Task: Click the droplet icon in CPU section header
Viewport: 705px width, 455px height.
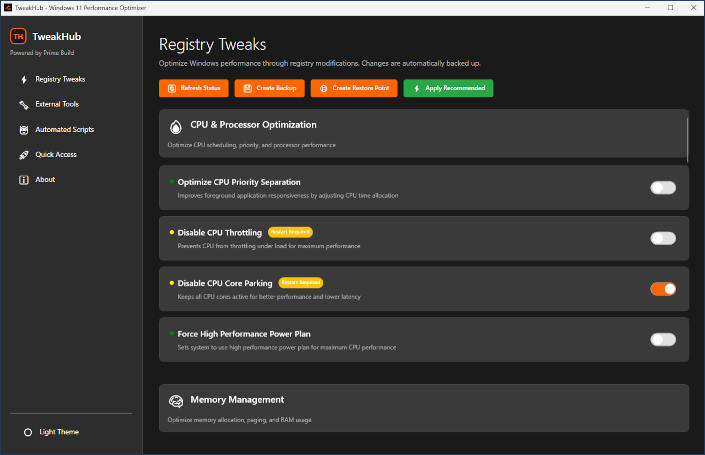Action: (x=176, y=127)
